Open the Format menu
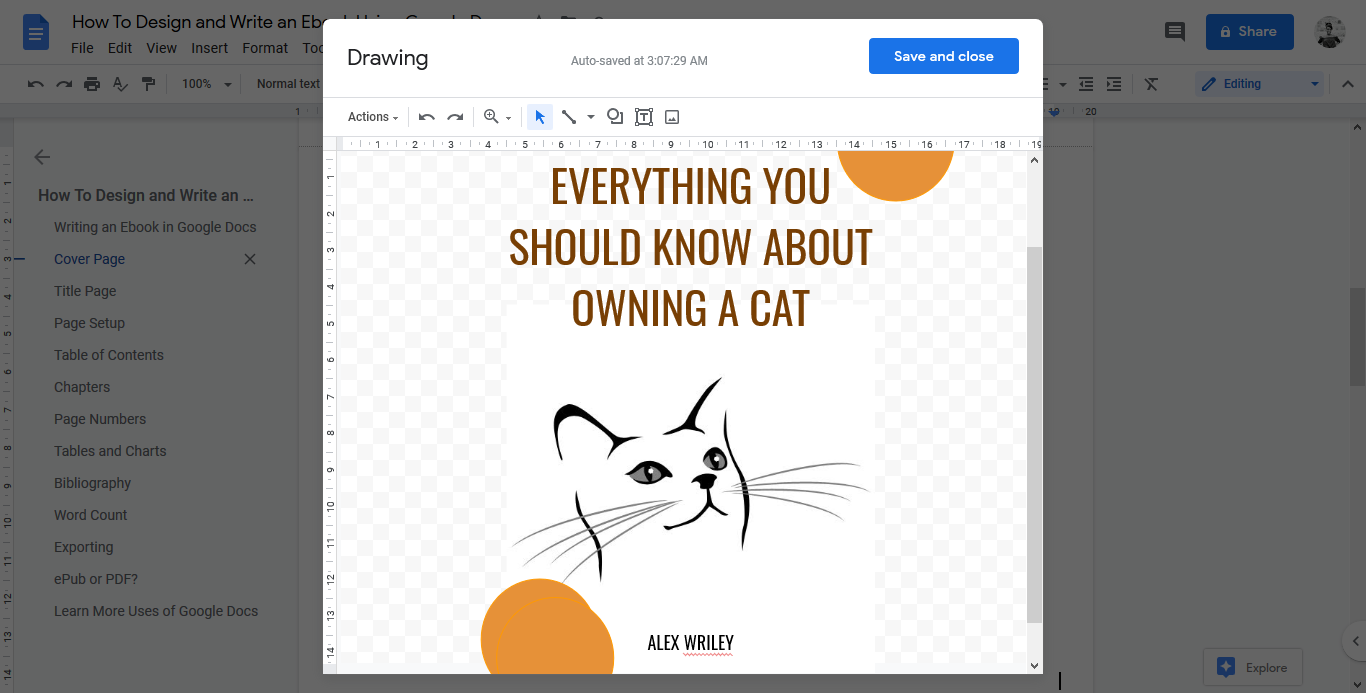The image size is (1366, 693). [265, 47]
